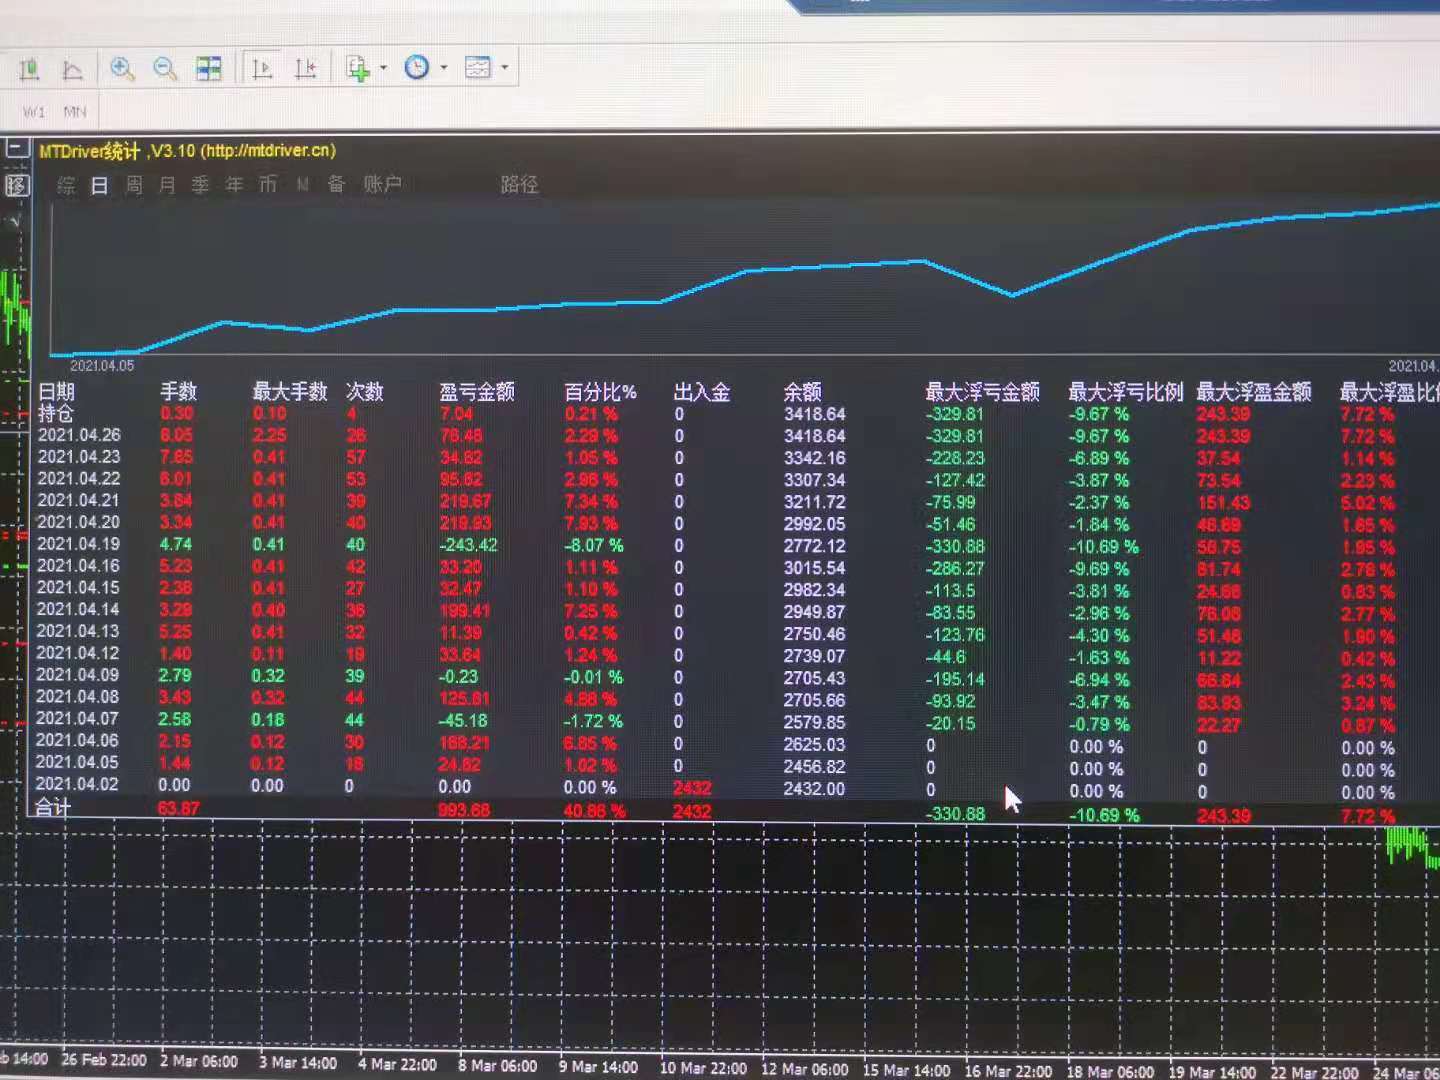This screenshot has width=1440, height=1080.
Task: Click the 3342.16 balance value
Action: point(814,458)
